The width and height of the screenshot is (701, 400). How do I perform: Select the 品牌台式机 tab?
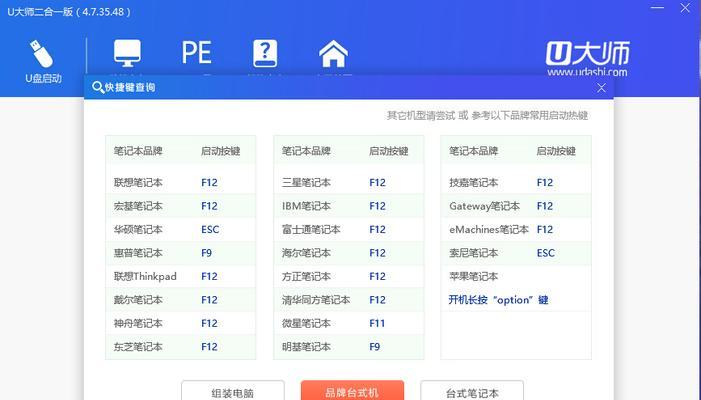(352, 390)
